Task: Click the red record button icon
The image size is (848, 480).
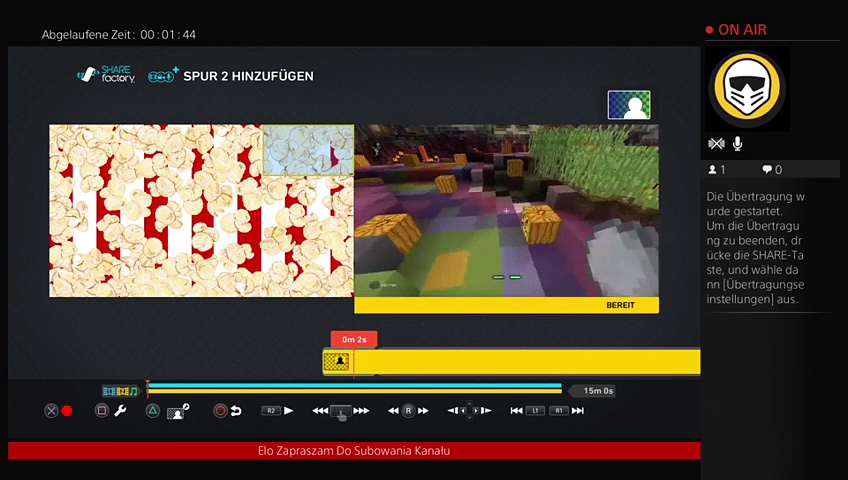Action: click(67, 411)
